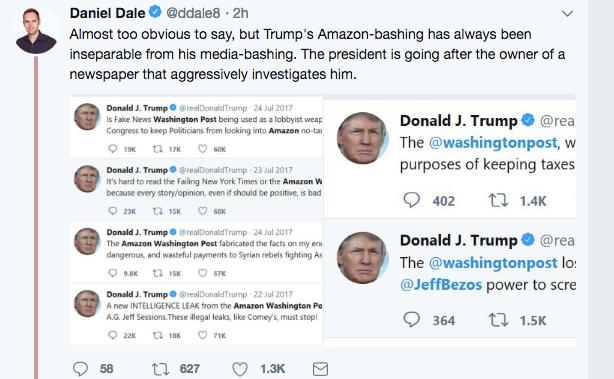Click retweet icon showing 1.5K in image
Screen dimensions: 614x379
(498, 320)
